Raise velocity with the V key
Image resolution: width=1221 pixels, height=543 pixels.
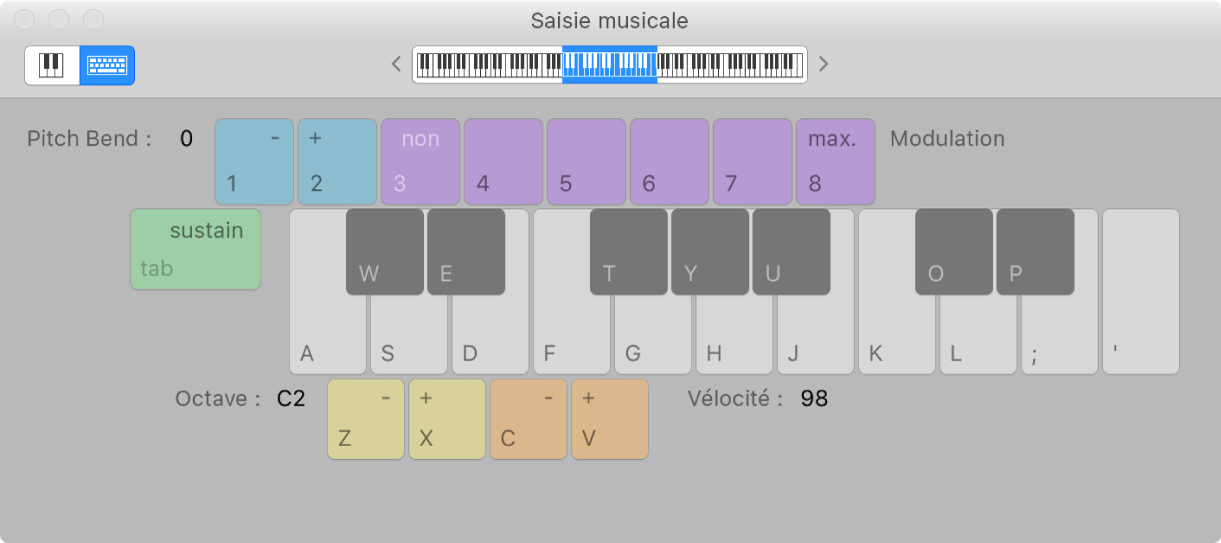click(610, 419)
